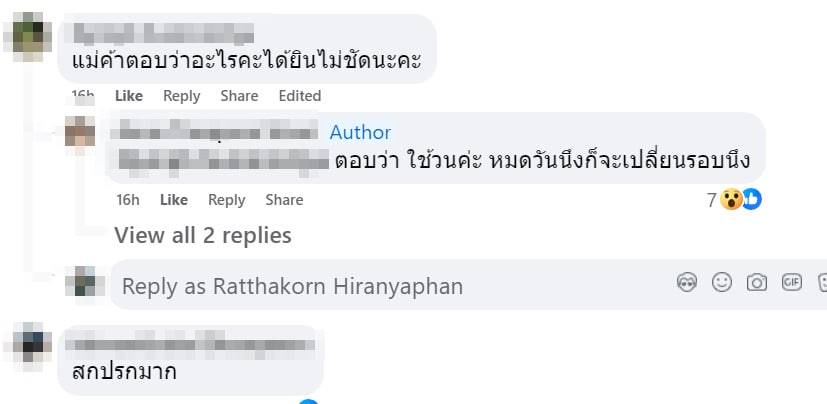Open the author's profile picture

click(80, 131)
